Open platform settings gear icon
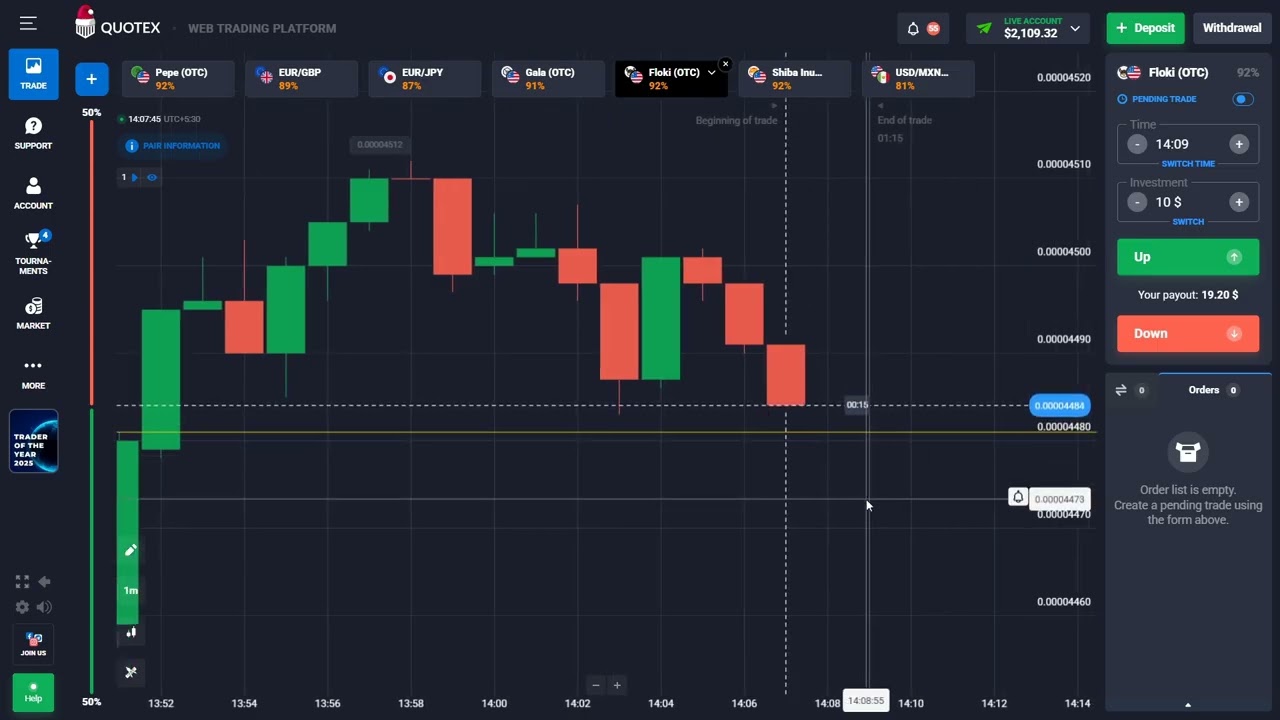Viewport: 1280px width, 720px height. 22,607
